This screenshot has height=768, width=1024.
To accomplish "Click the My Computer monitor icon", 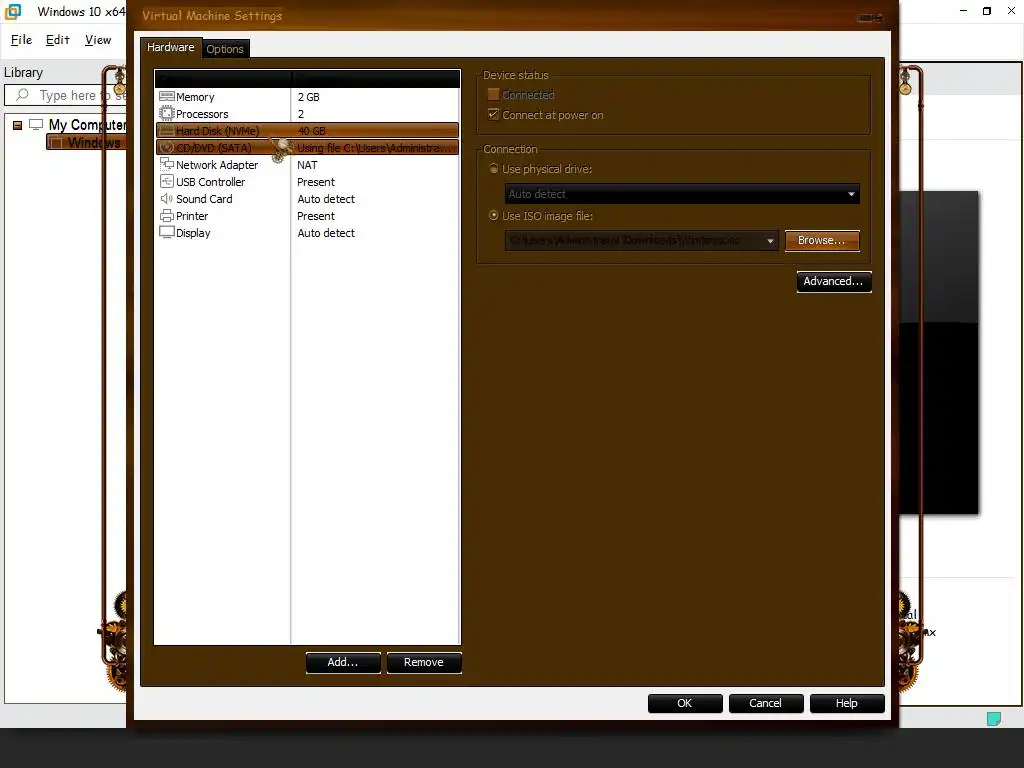I will point(36,124).
